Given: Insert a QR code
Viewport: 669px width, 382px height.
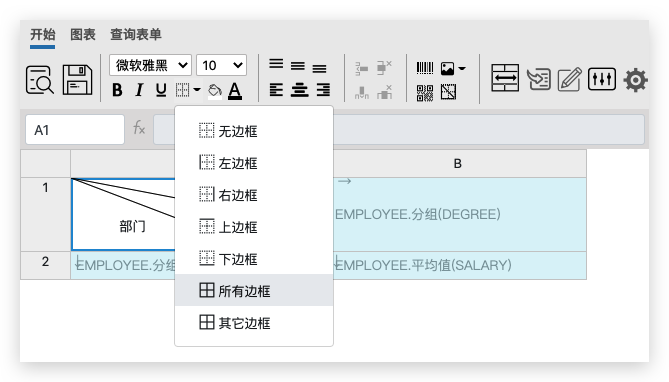Looking at the screenshot, I should coord(425,92).
